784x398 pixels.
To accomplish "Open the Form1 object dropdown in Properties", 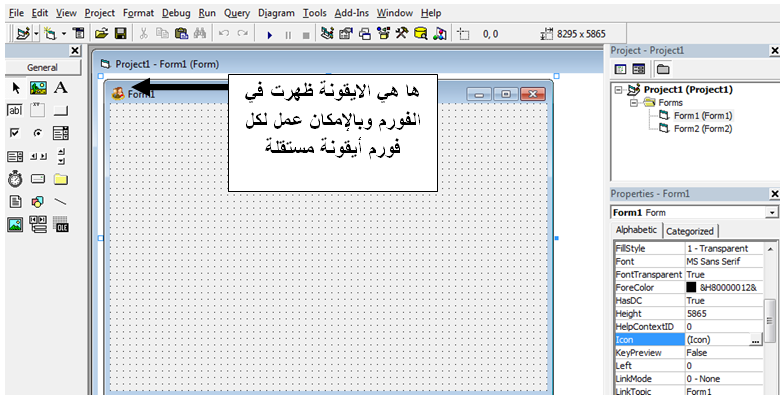I will coord(772,212).
